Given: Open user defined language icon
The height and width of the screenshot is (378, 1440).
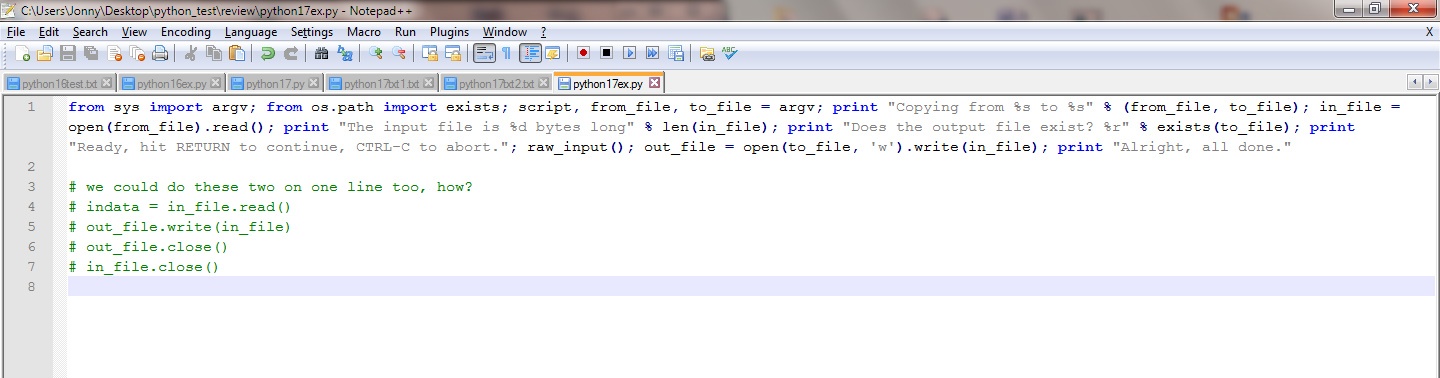Looking at the screenshot, I should coord(552,53).
